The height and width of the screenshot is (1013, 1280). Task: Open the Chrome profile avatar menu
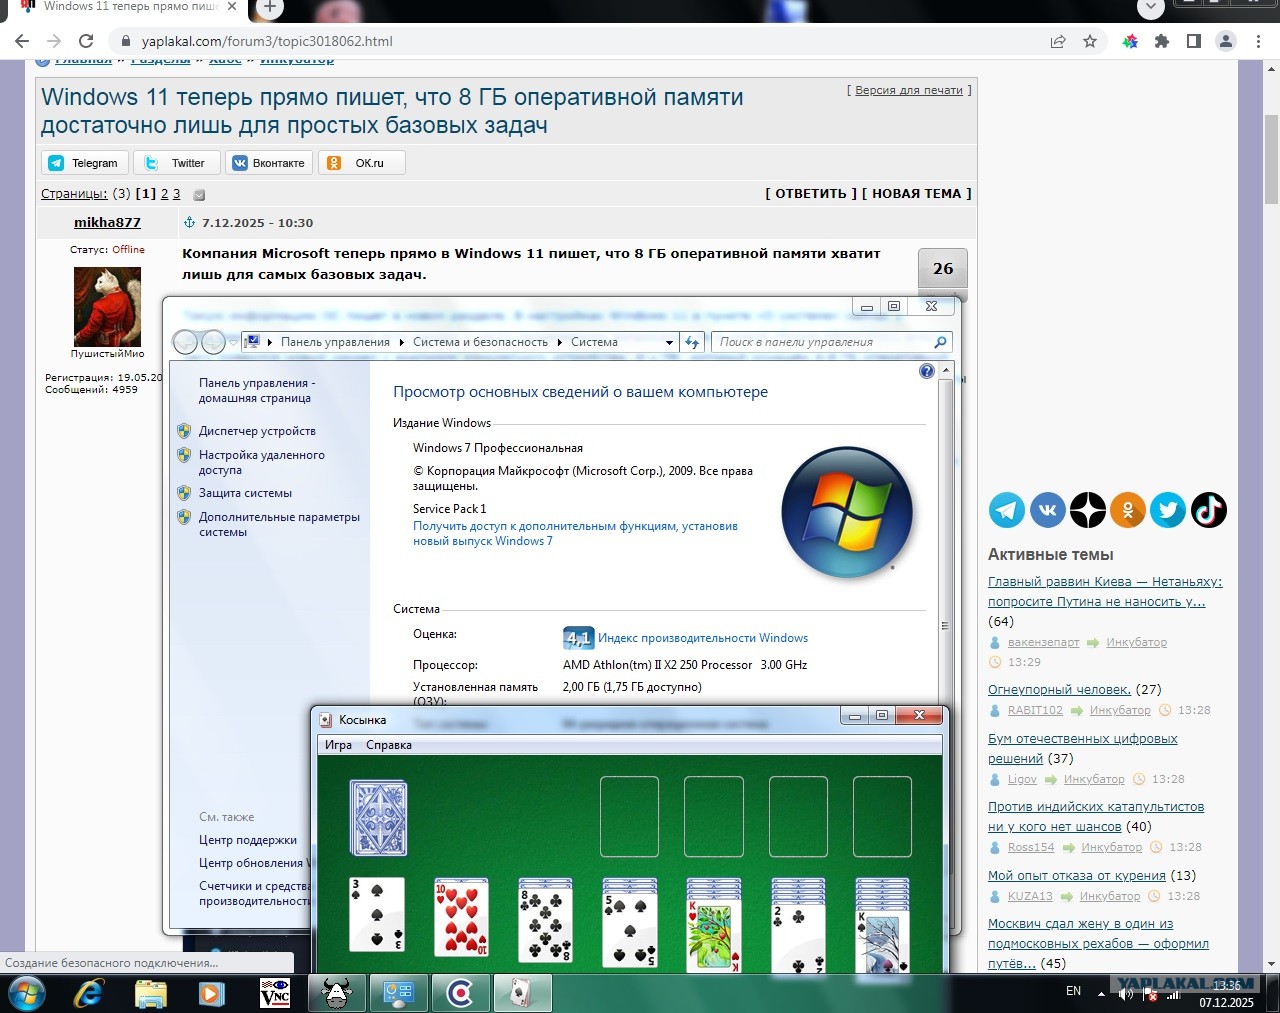pyautogui.click(x=1225, y=41)
